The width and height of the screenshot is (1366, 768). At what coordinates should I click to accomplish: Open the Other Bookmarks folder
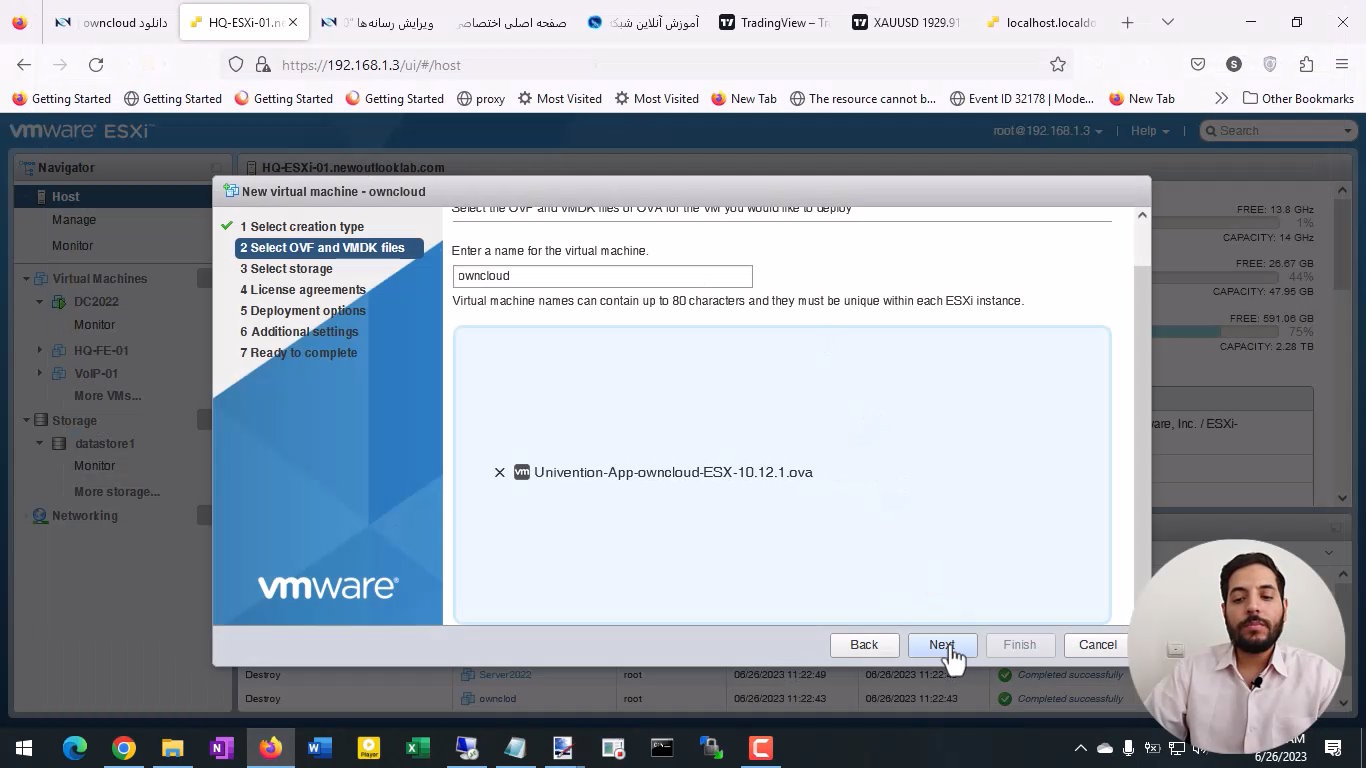pyautogui.click(x=1298, y=98)
